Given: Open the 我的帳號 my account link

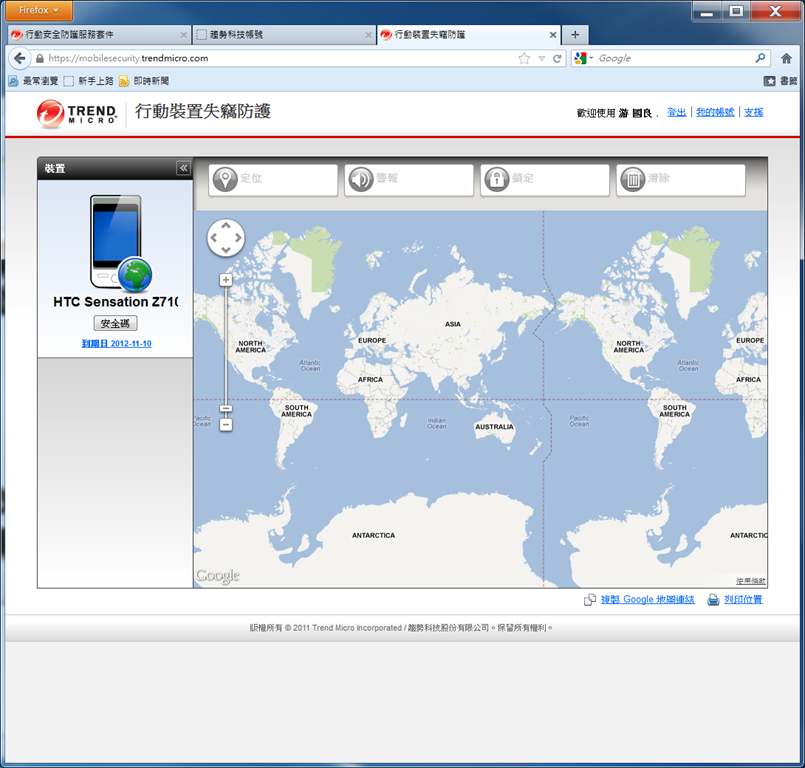Looking at the screenshot, I should pyautogui.click(x=715, y=112).
